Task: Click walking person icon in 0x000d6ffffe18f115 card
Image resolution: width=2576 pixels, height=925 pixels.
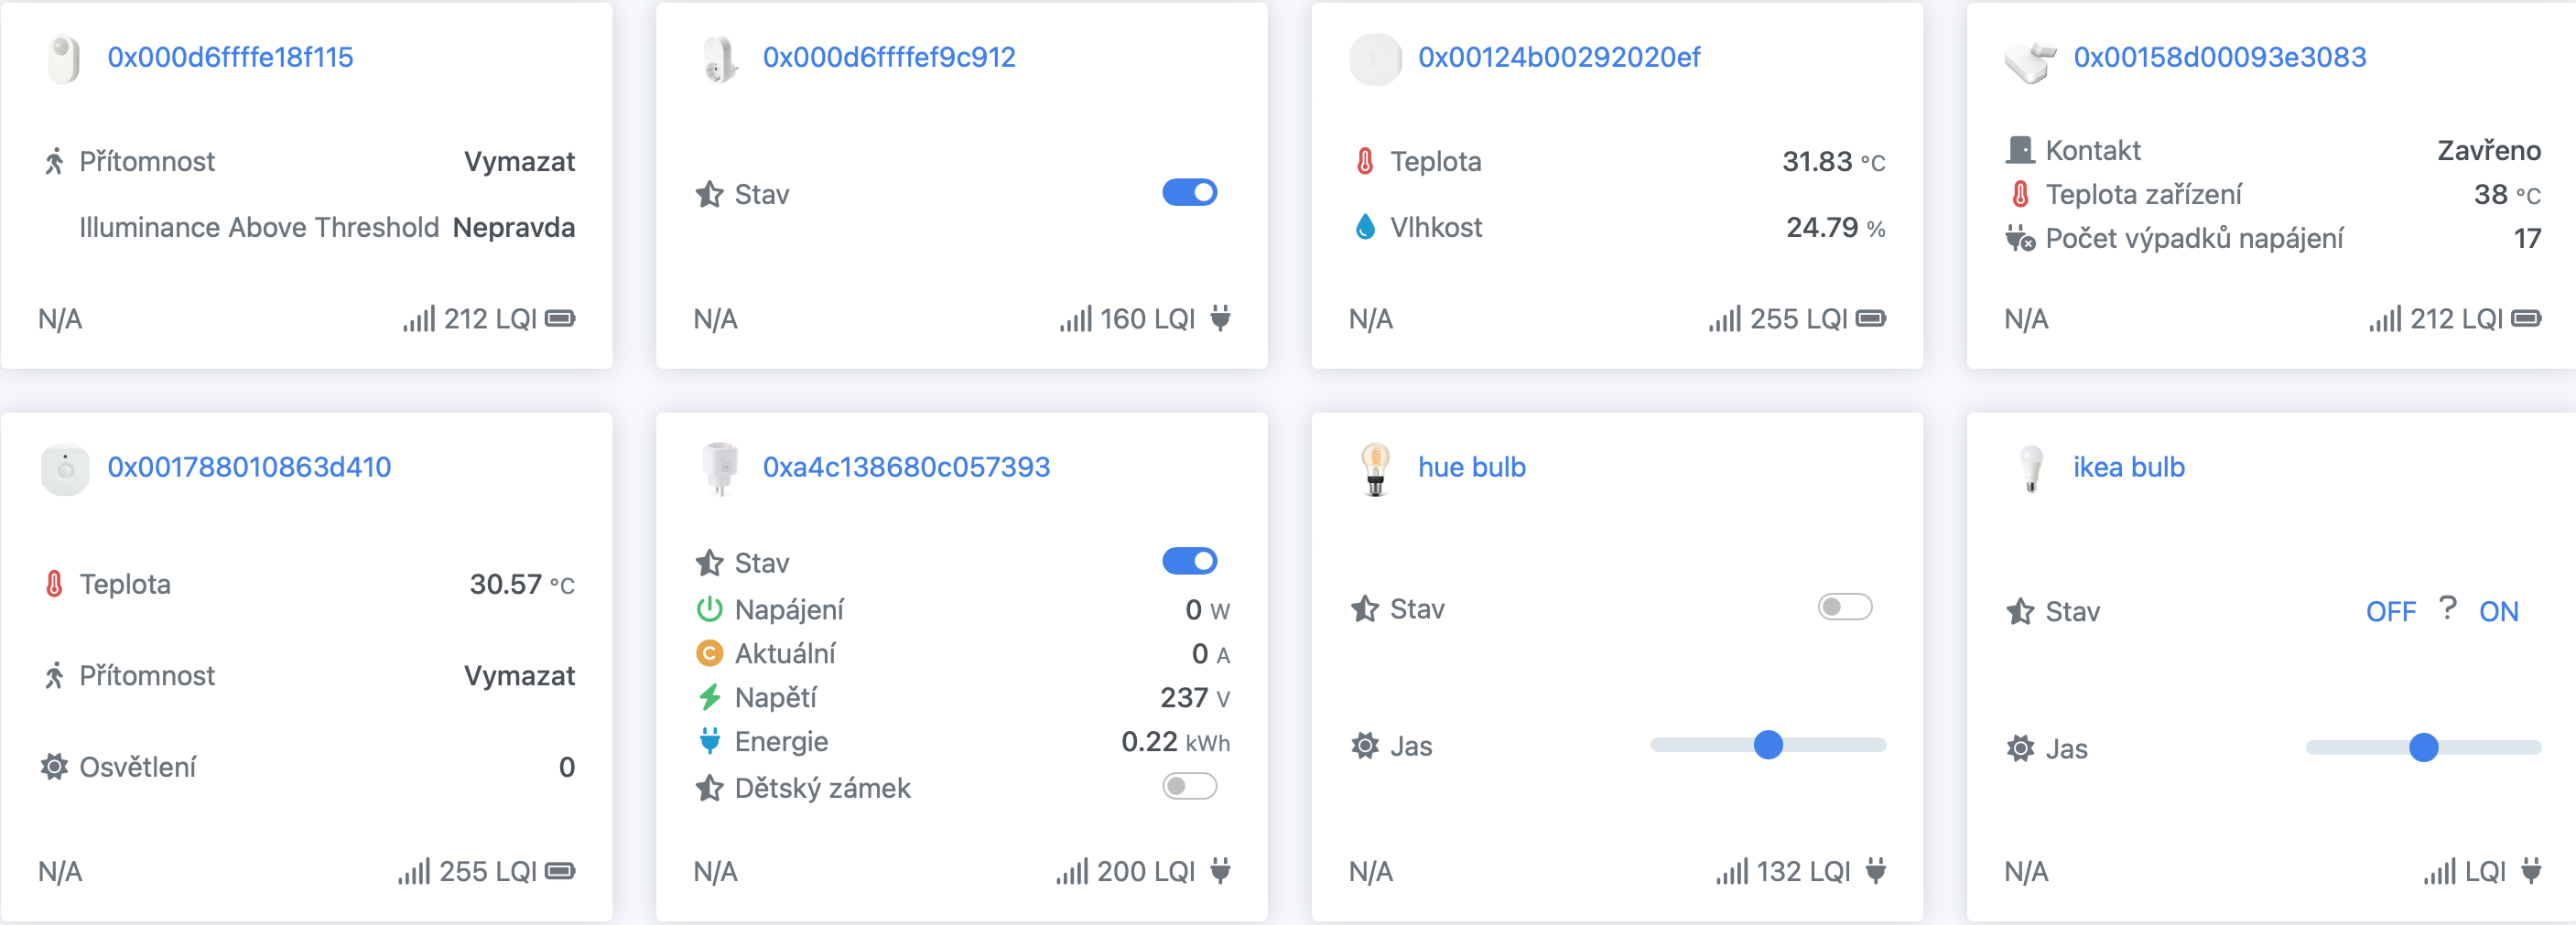Action: pos(54,161)
